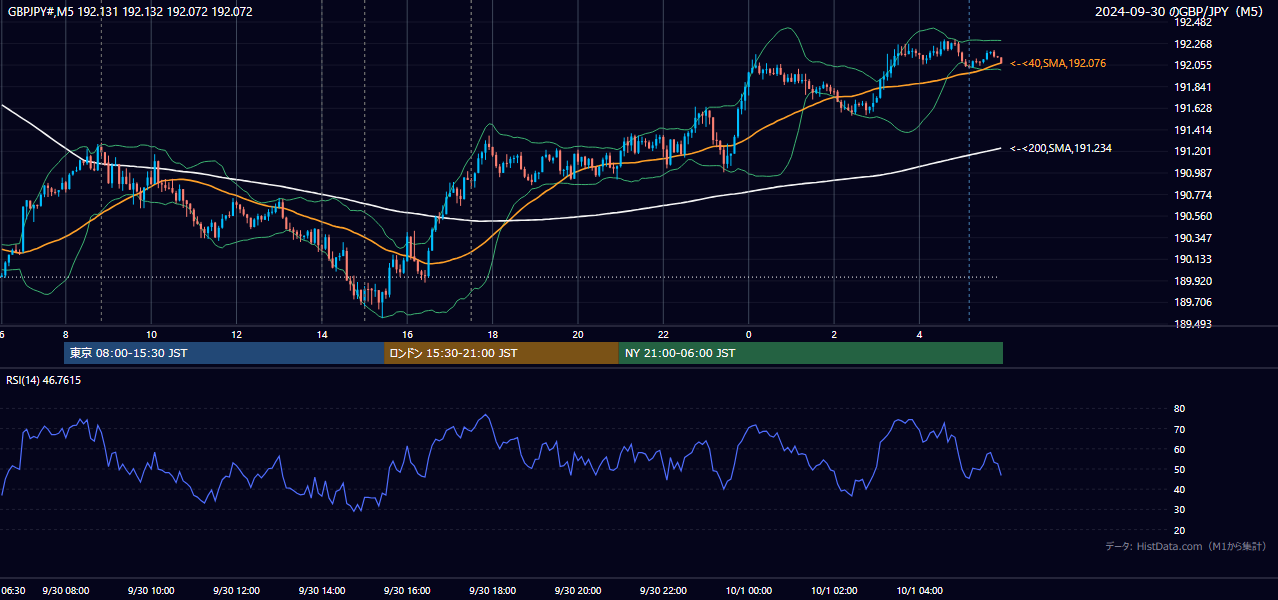The image size is (1278, 600).
Task: Click price axis value 191.414
Action: click(x=1194, y=130)
